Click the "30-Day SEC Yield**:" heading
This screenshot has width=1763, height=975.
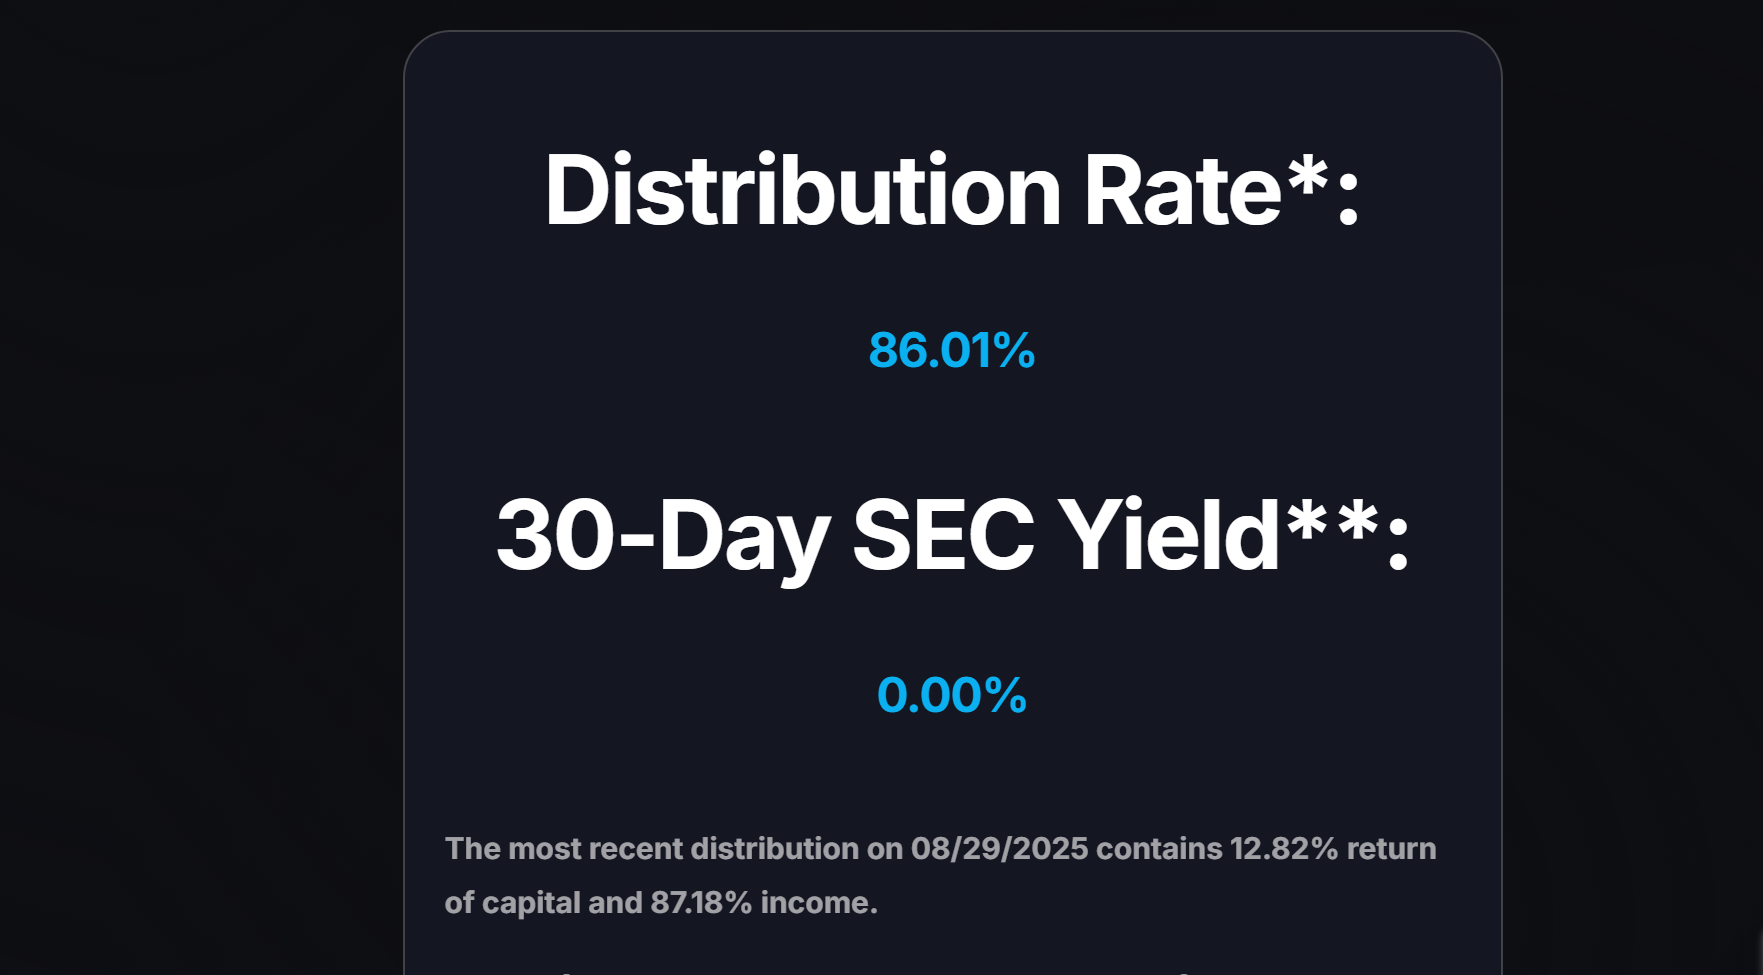[951, 536]
